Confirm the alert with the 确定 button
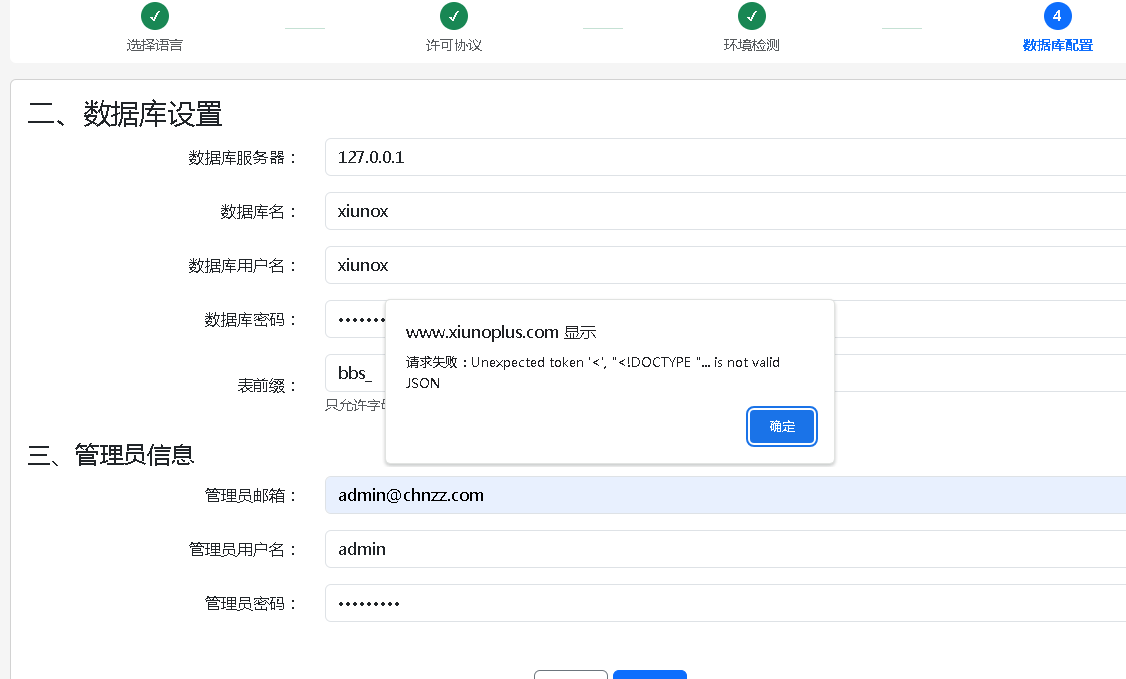This screenshot has height=679, width=1126. click(x=782, y=426)
